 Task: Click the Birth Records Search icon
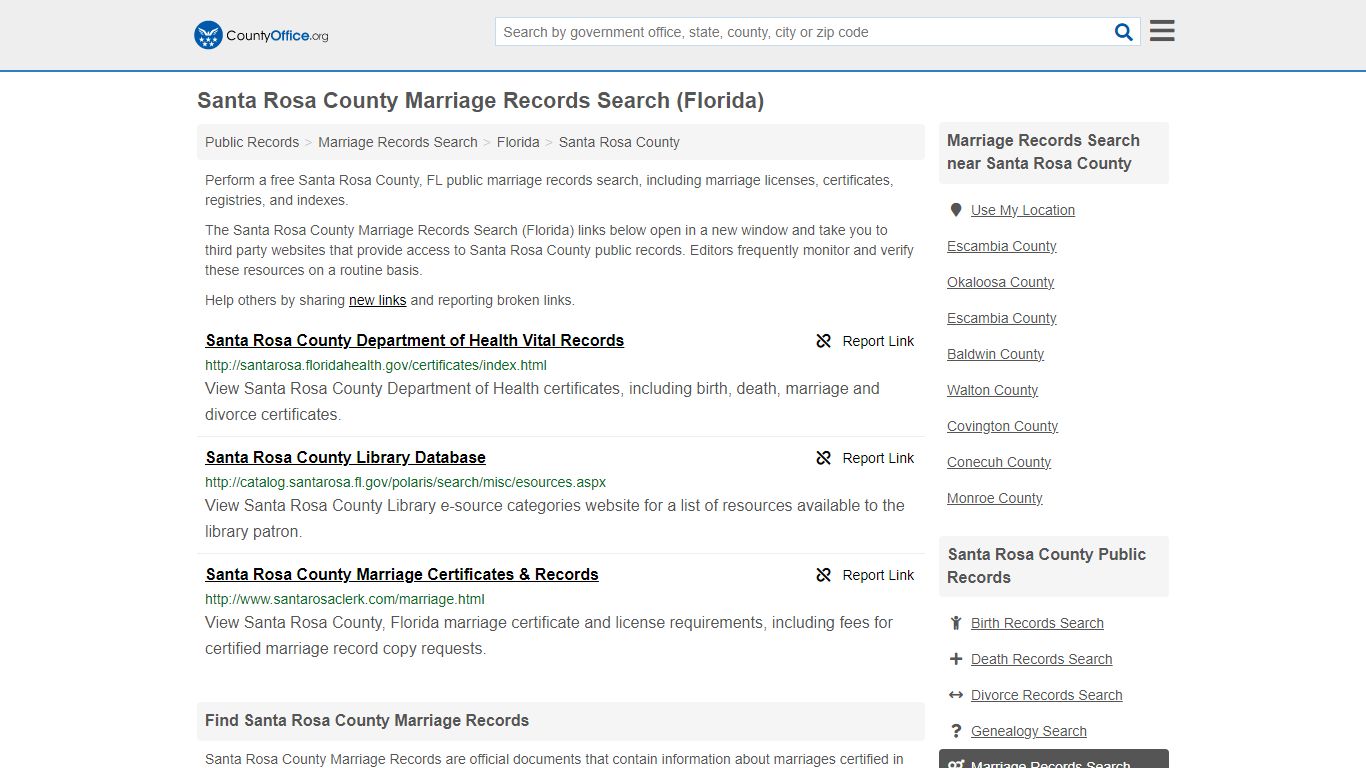pos(956,623)
